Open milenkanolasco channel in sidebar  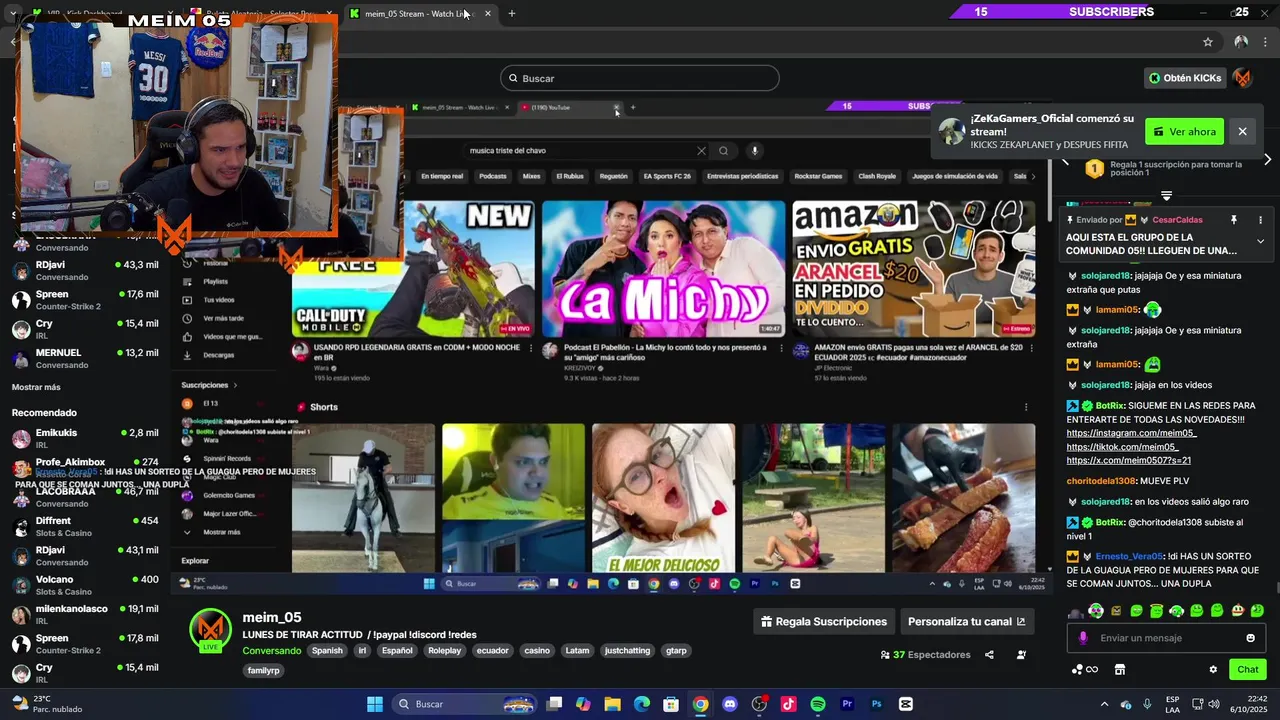point(85,614)
